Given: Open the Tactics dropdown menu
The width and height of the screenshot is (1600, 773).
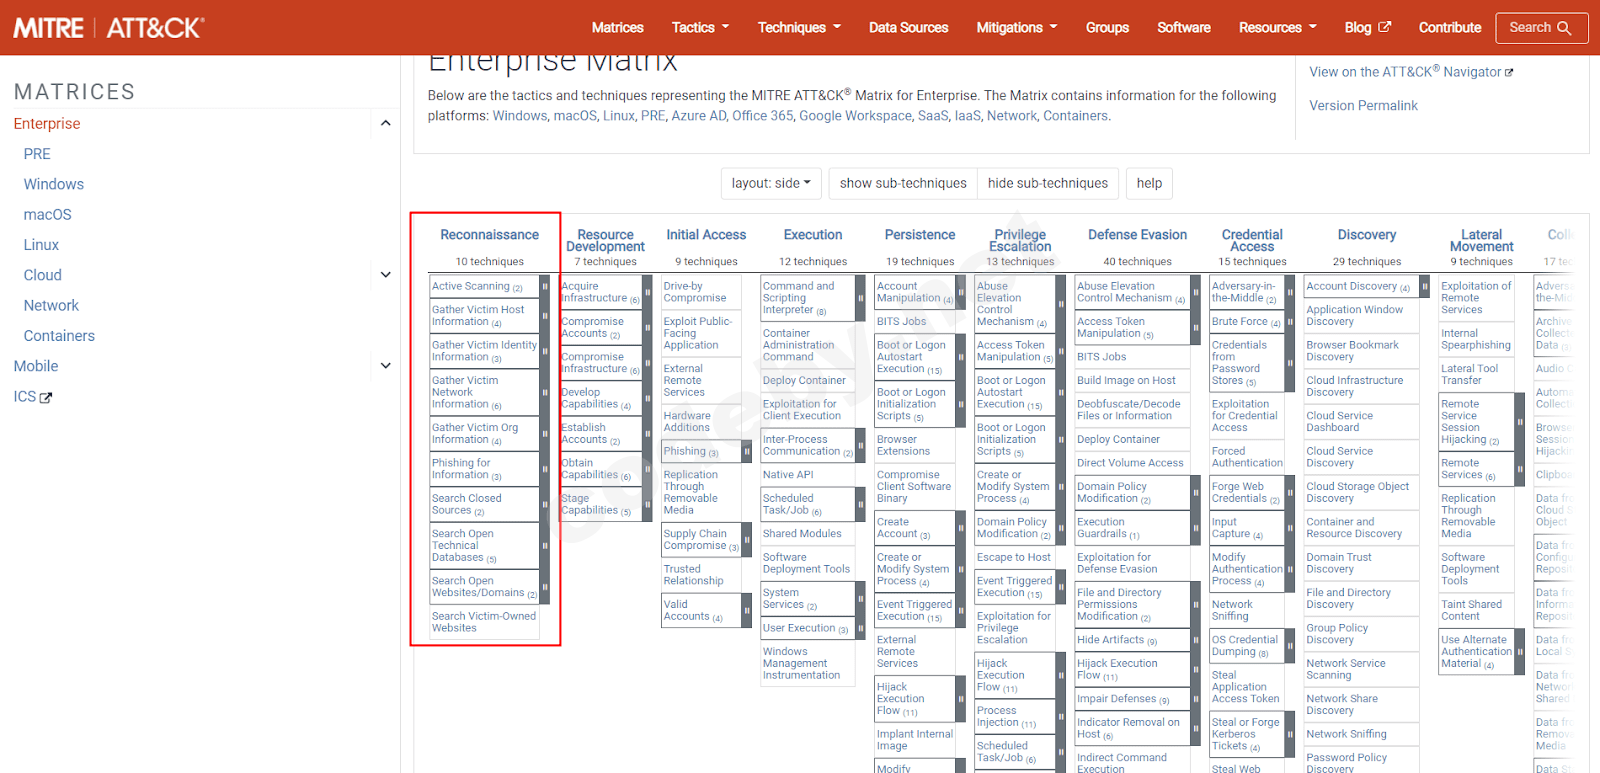Looking at the screenshot, I should [700, 28].
